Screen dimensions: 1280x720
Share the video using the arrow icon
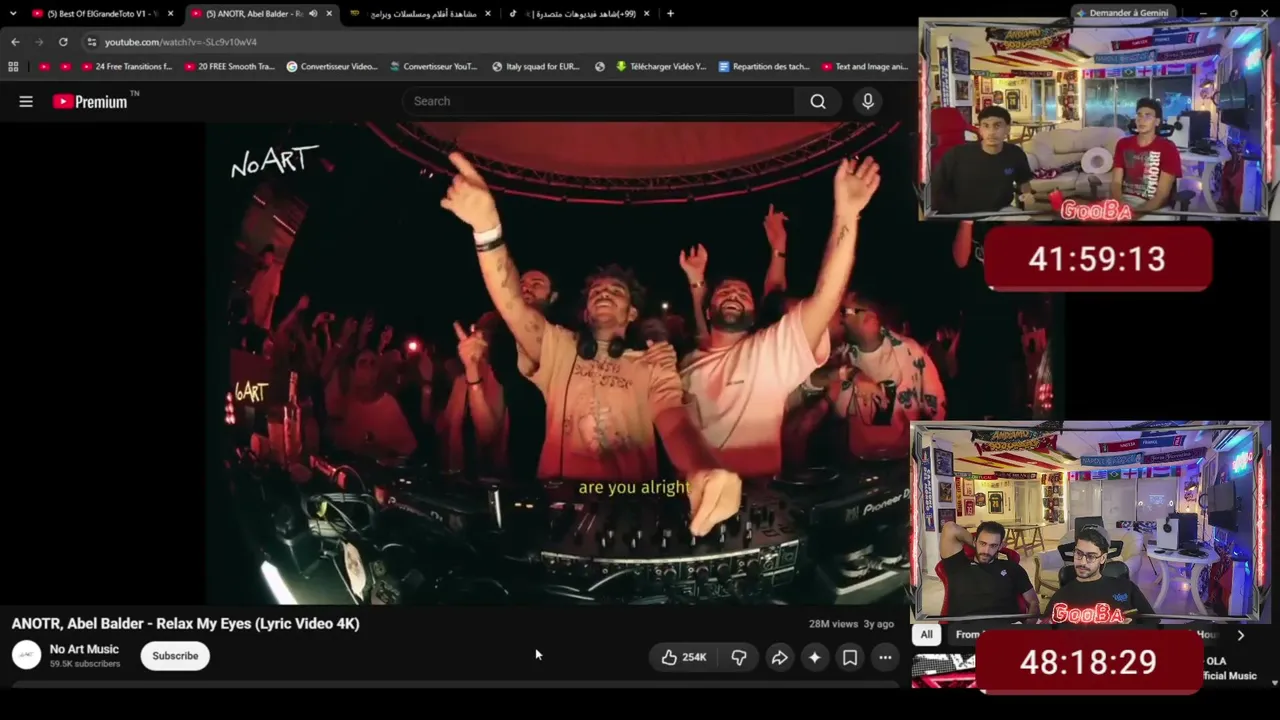click(779, 657)
